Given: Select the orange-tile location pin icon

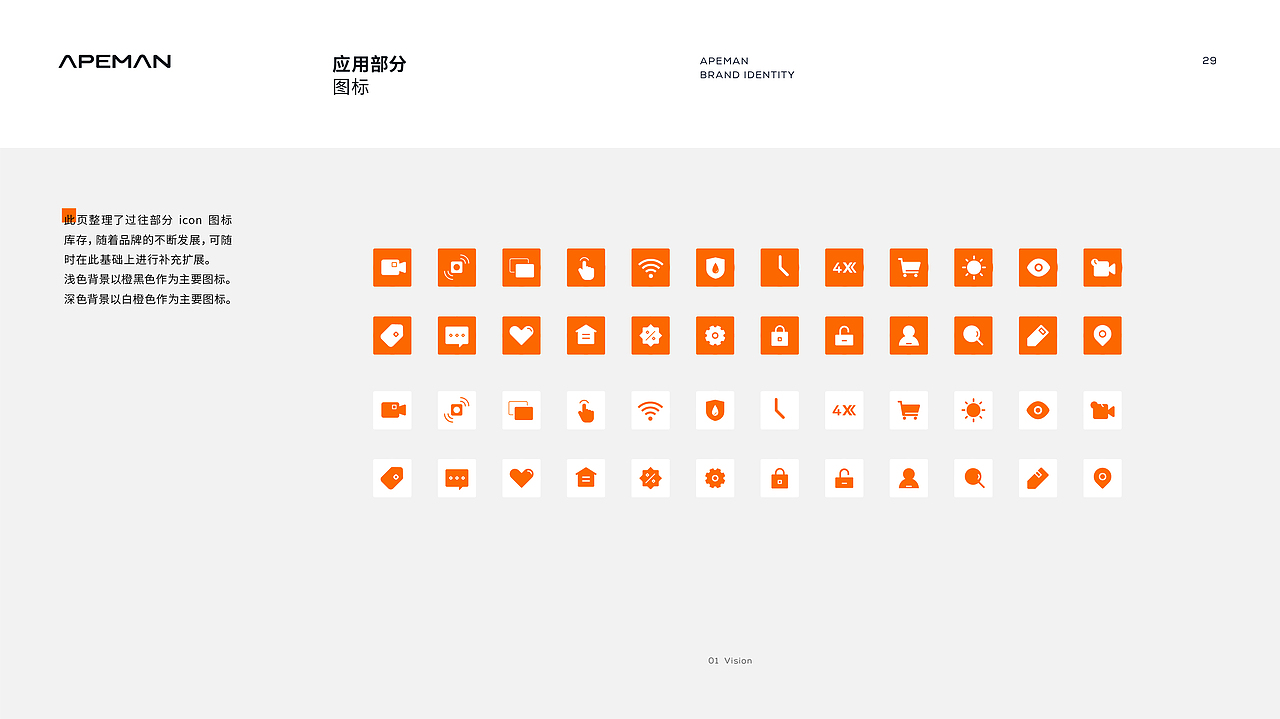Looking at the screenshot, I should click(x=1102, y=336).
